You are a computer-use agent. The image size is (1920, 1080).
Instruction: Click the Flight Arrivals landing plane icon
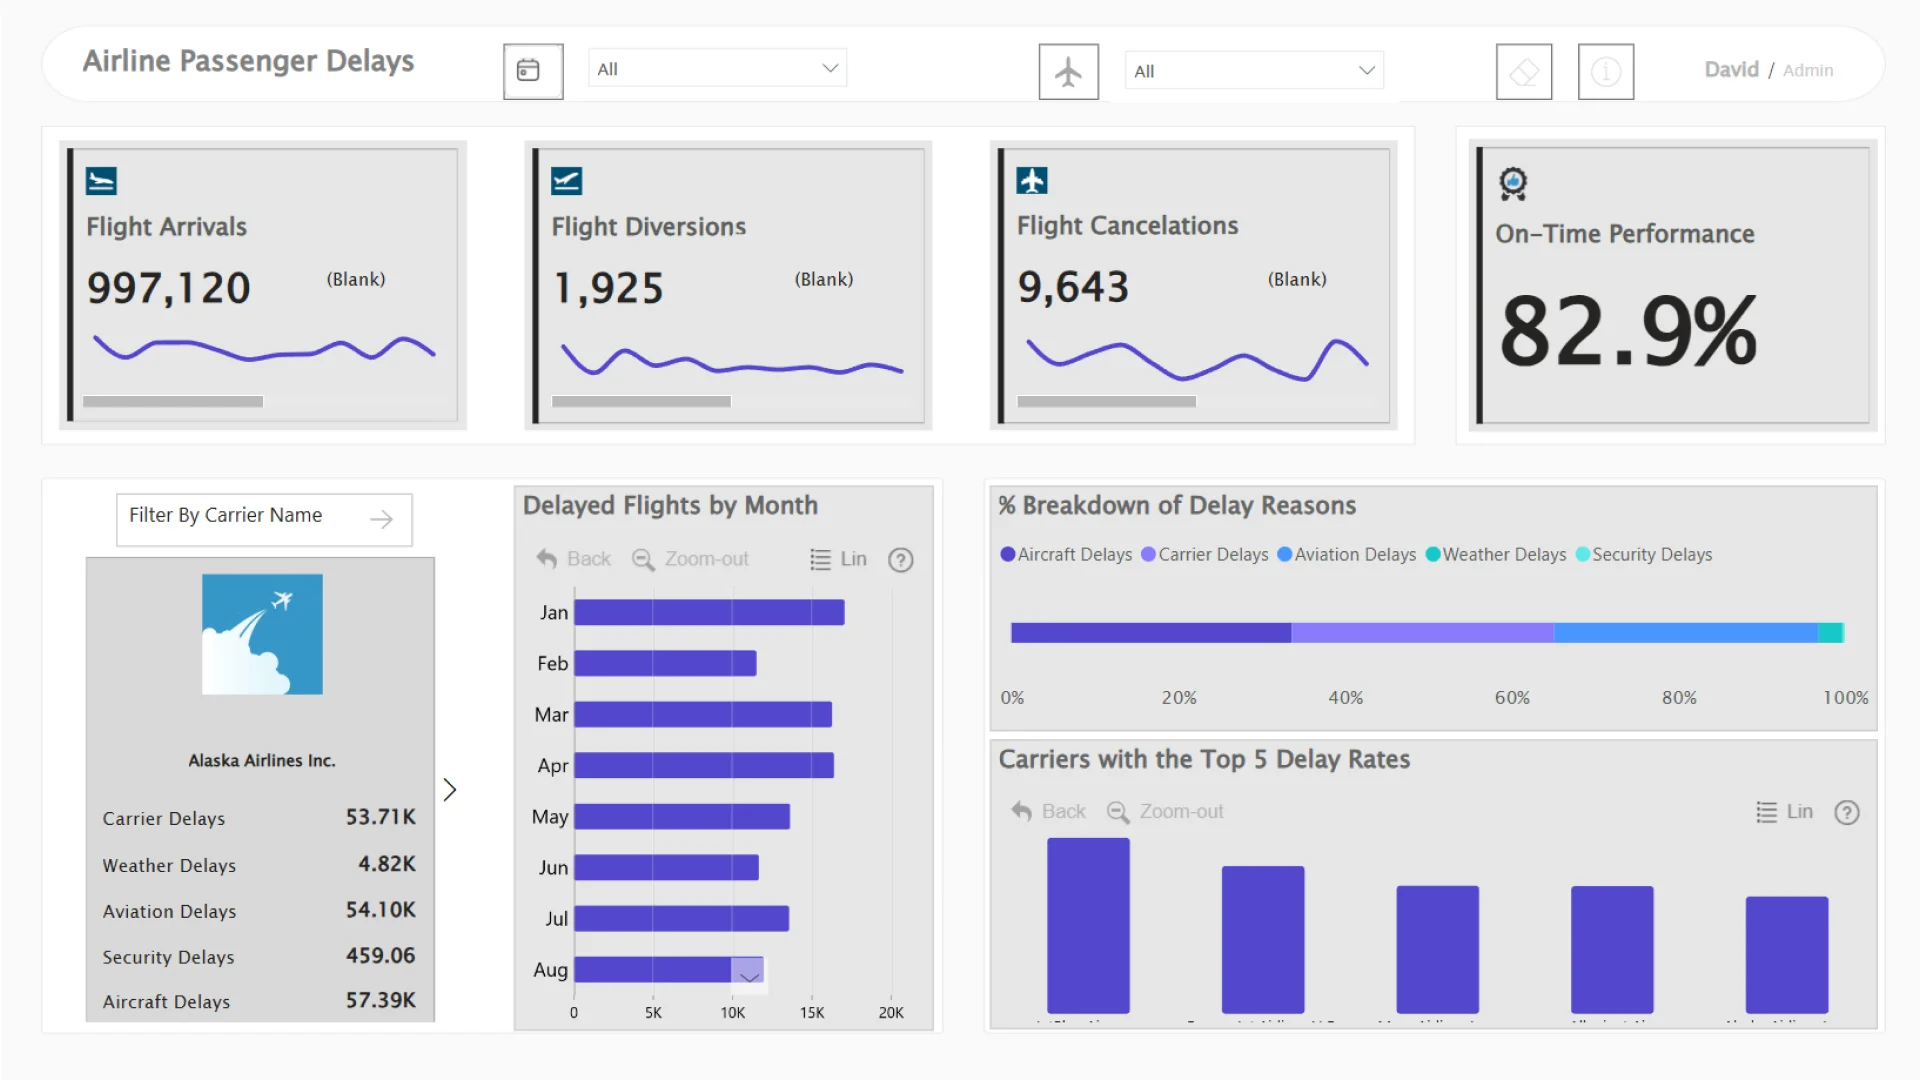pos(101,181)
